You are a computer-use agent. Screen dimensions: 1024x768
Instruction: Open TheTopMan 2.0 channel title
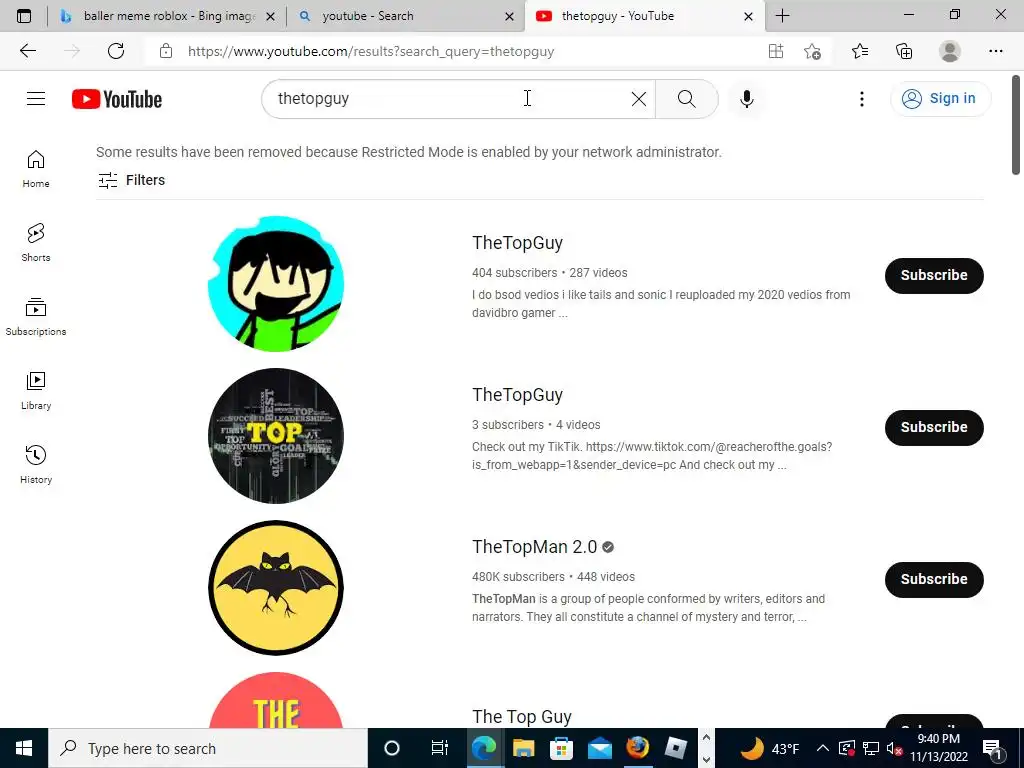534,547
